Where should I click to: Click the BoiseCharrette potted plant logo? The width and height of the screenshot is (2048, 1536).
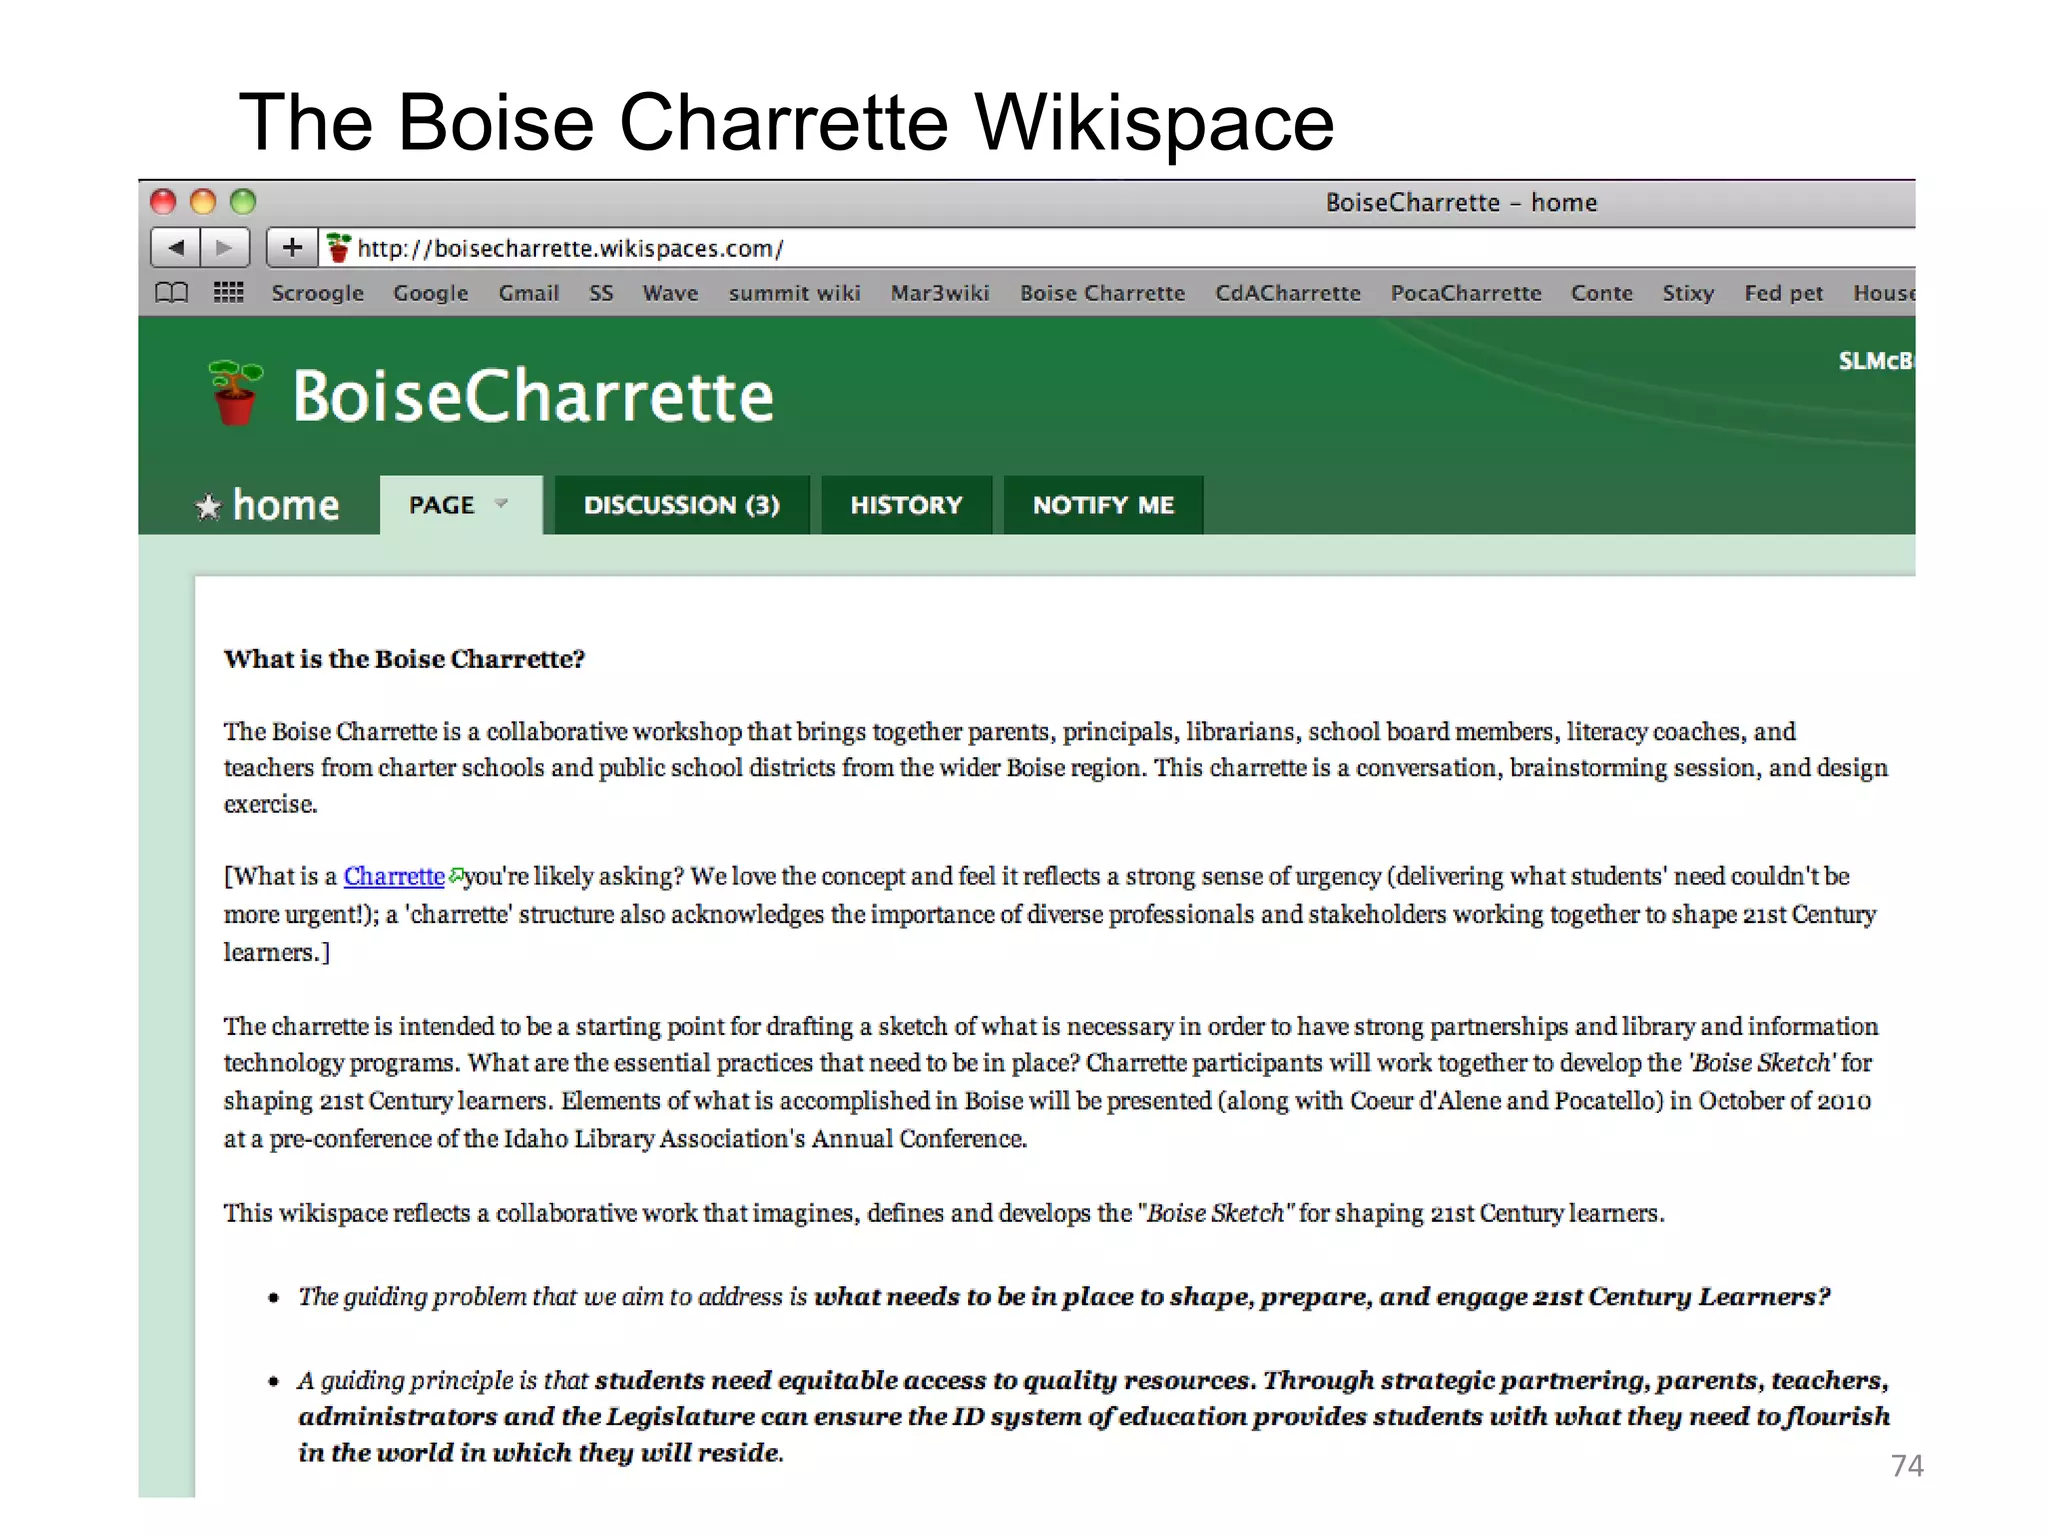[235, 393]
